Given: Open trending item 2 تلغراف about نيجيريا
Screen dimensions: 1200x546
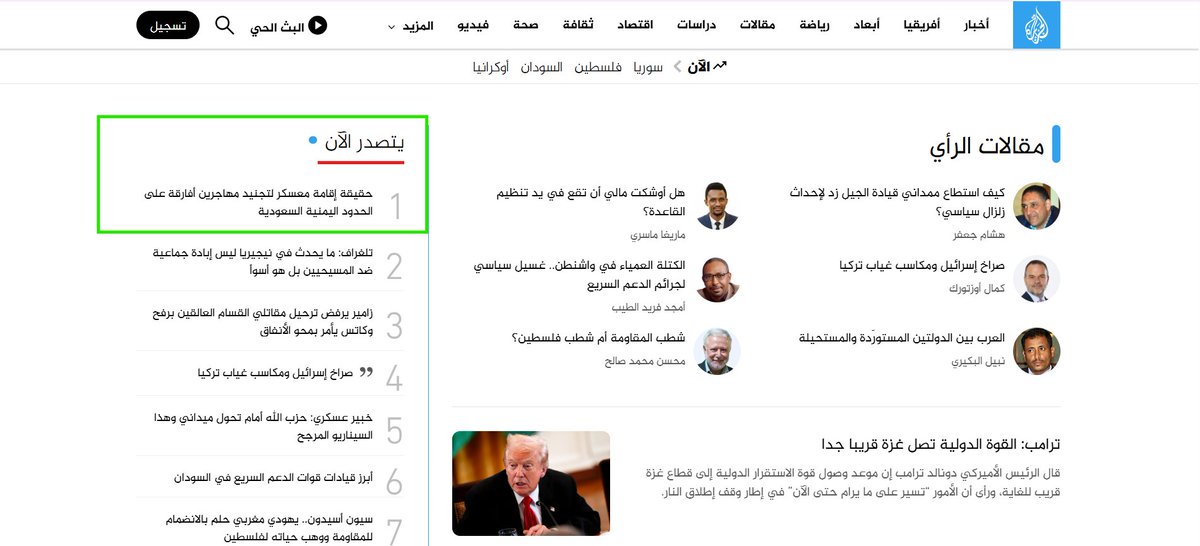Looking at the screenshot, I should click(264, 263).
